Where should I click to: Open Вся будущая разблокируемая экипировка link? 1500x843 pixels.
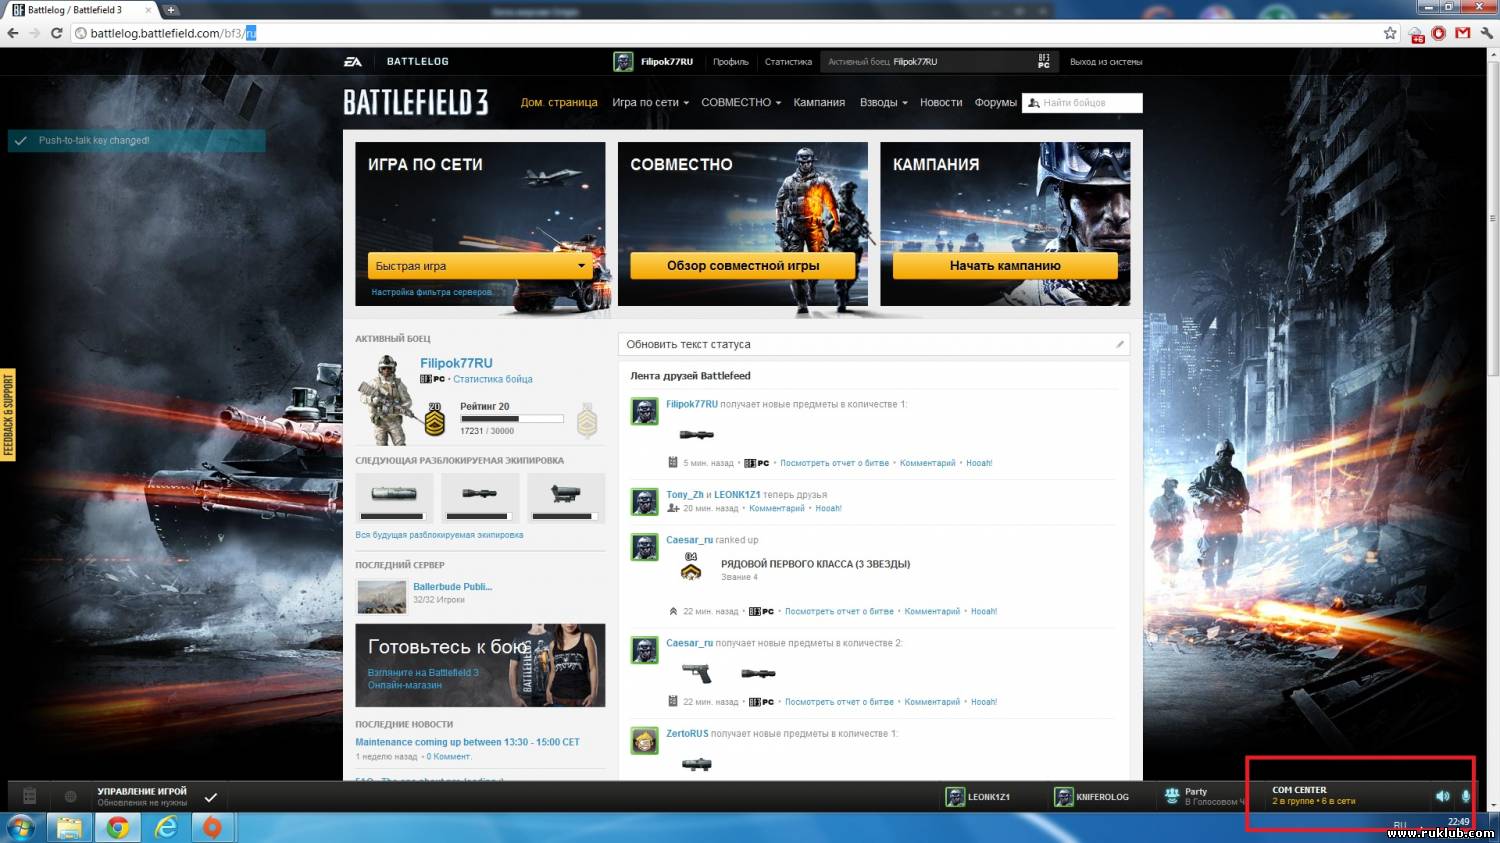coord(439,535)
